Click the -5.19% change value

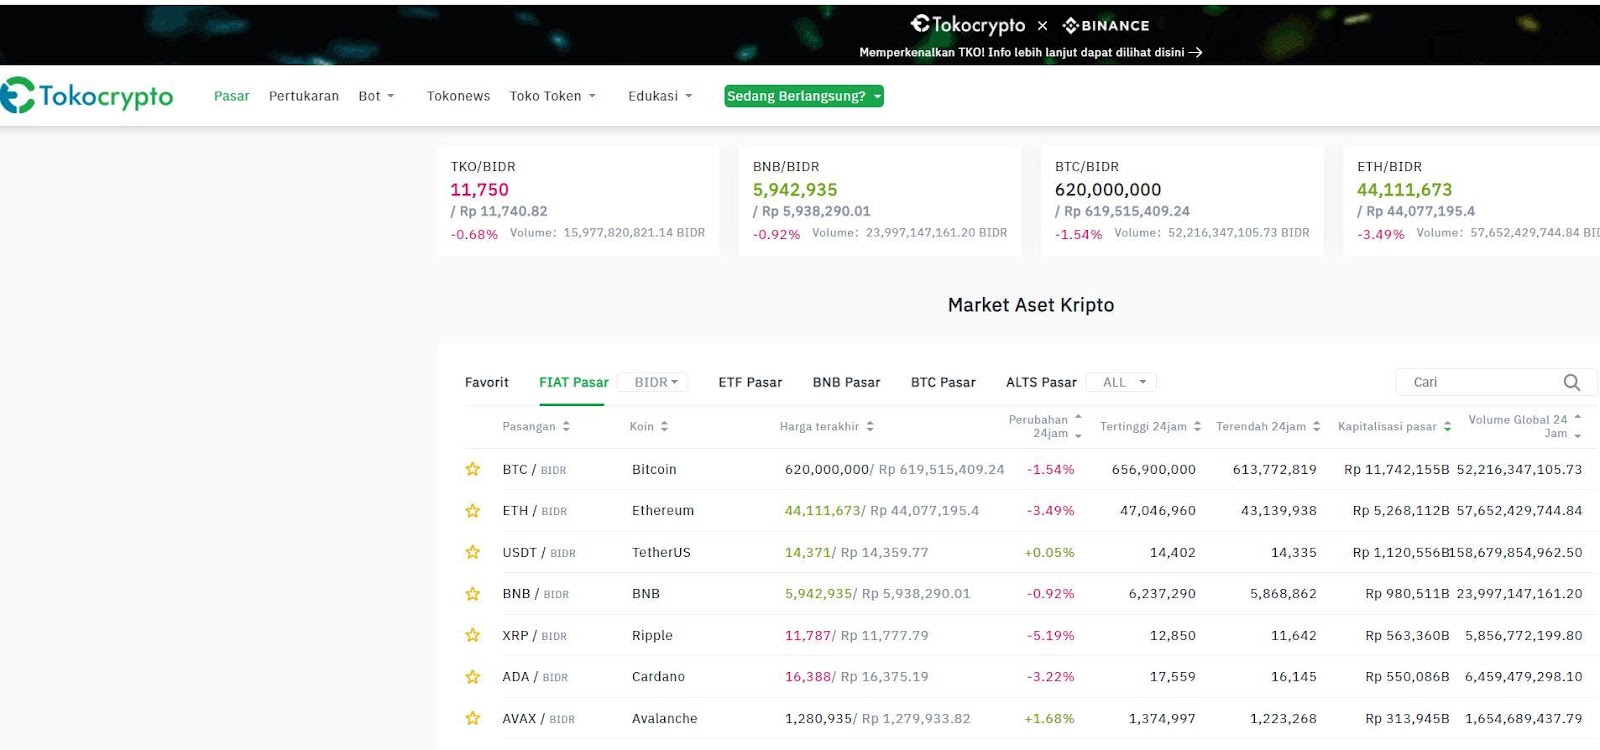pyautogui.click(x=1050, y=635)
